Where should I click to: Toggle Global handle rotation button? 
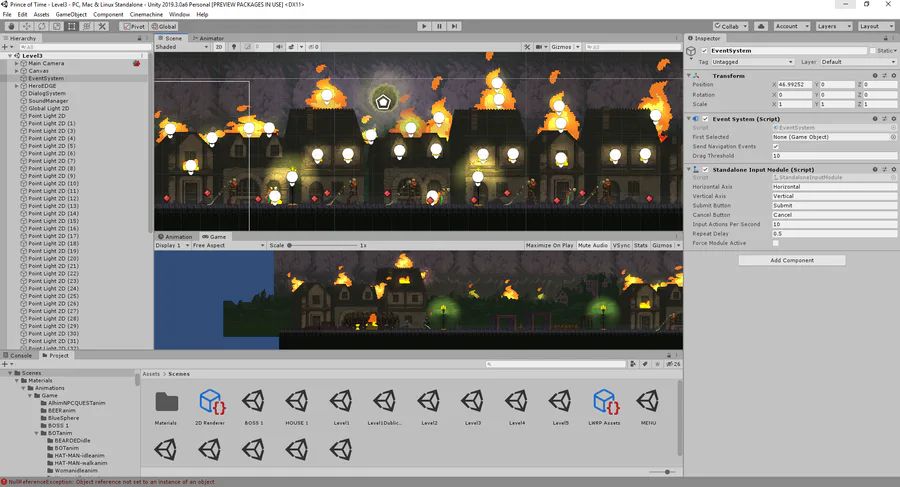164,26
